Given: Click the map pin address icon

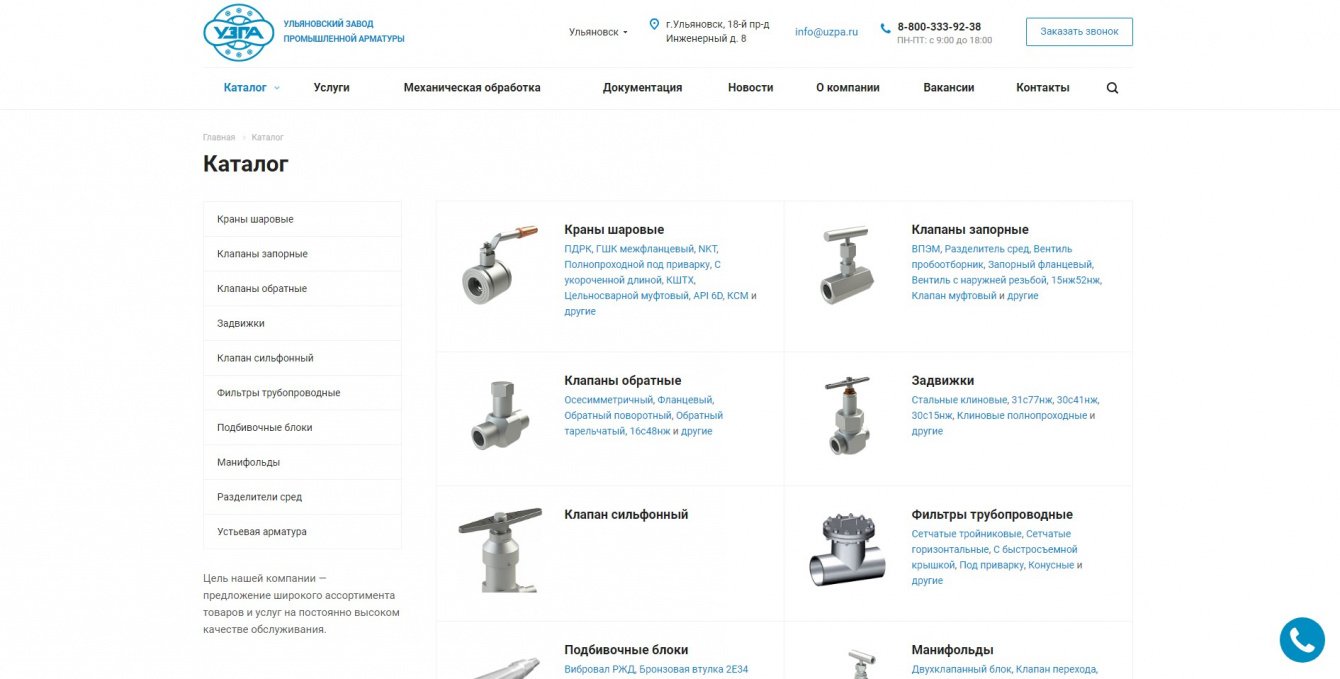Looking at the screenshot, I should [x=655, y=24].
